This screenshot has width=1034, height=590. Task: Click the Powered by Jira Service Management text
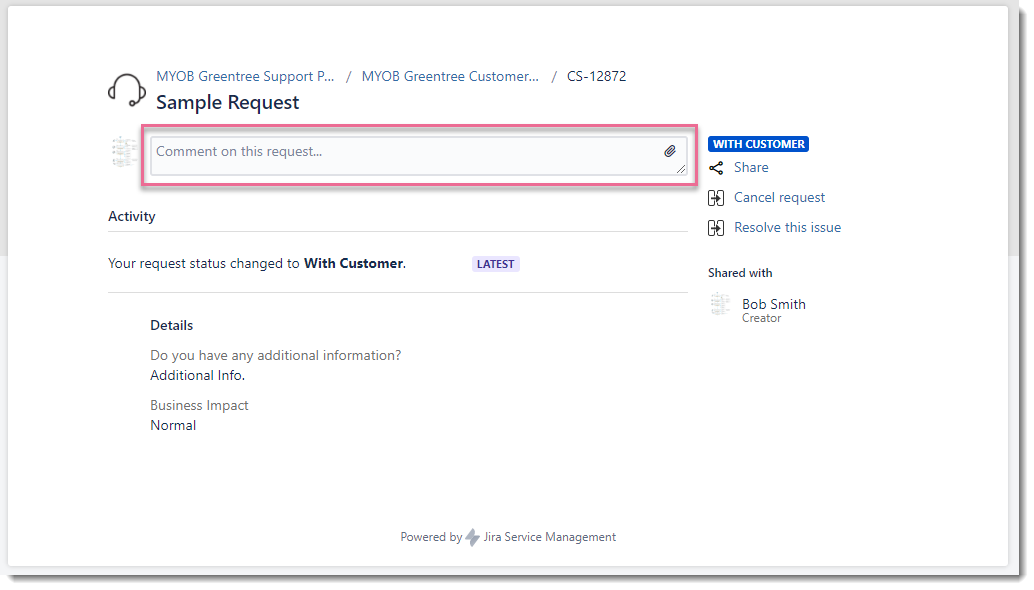[x=508, y=537]
